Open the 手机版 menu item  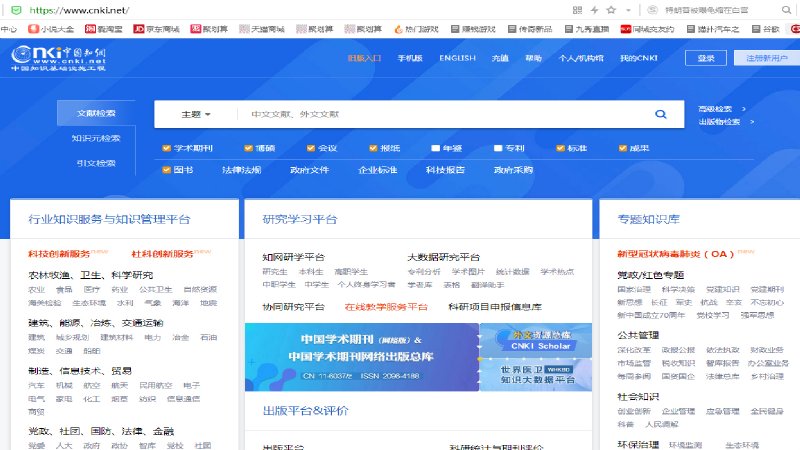point(410,58)
